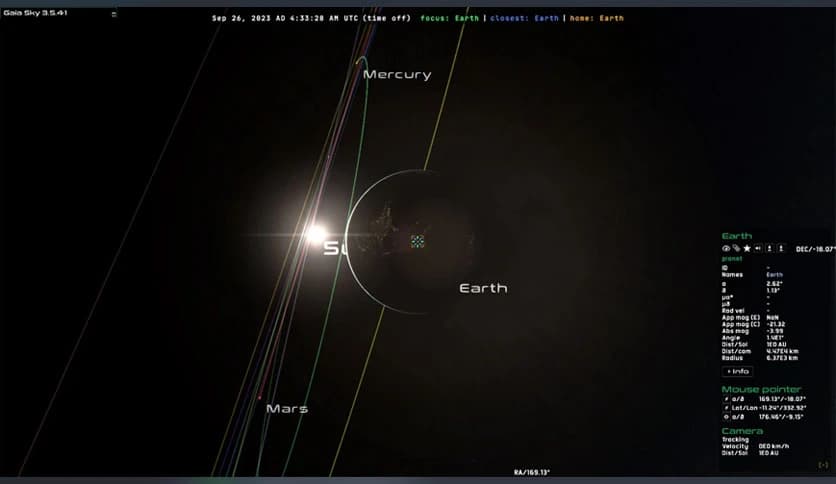836x484 pixels.
Task: Click the App mag (C) value -21.32
Action: coord(776,324)
